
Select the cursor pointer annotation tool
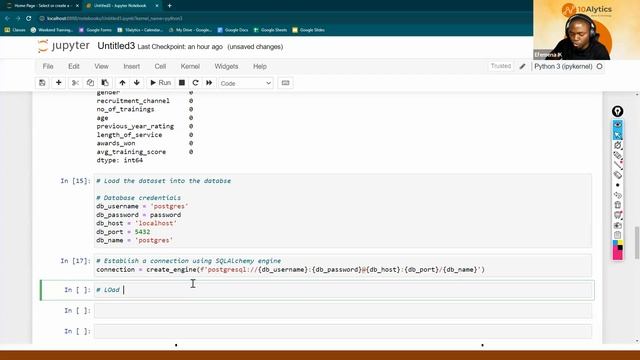[x=618, y=135]
